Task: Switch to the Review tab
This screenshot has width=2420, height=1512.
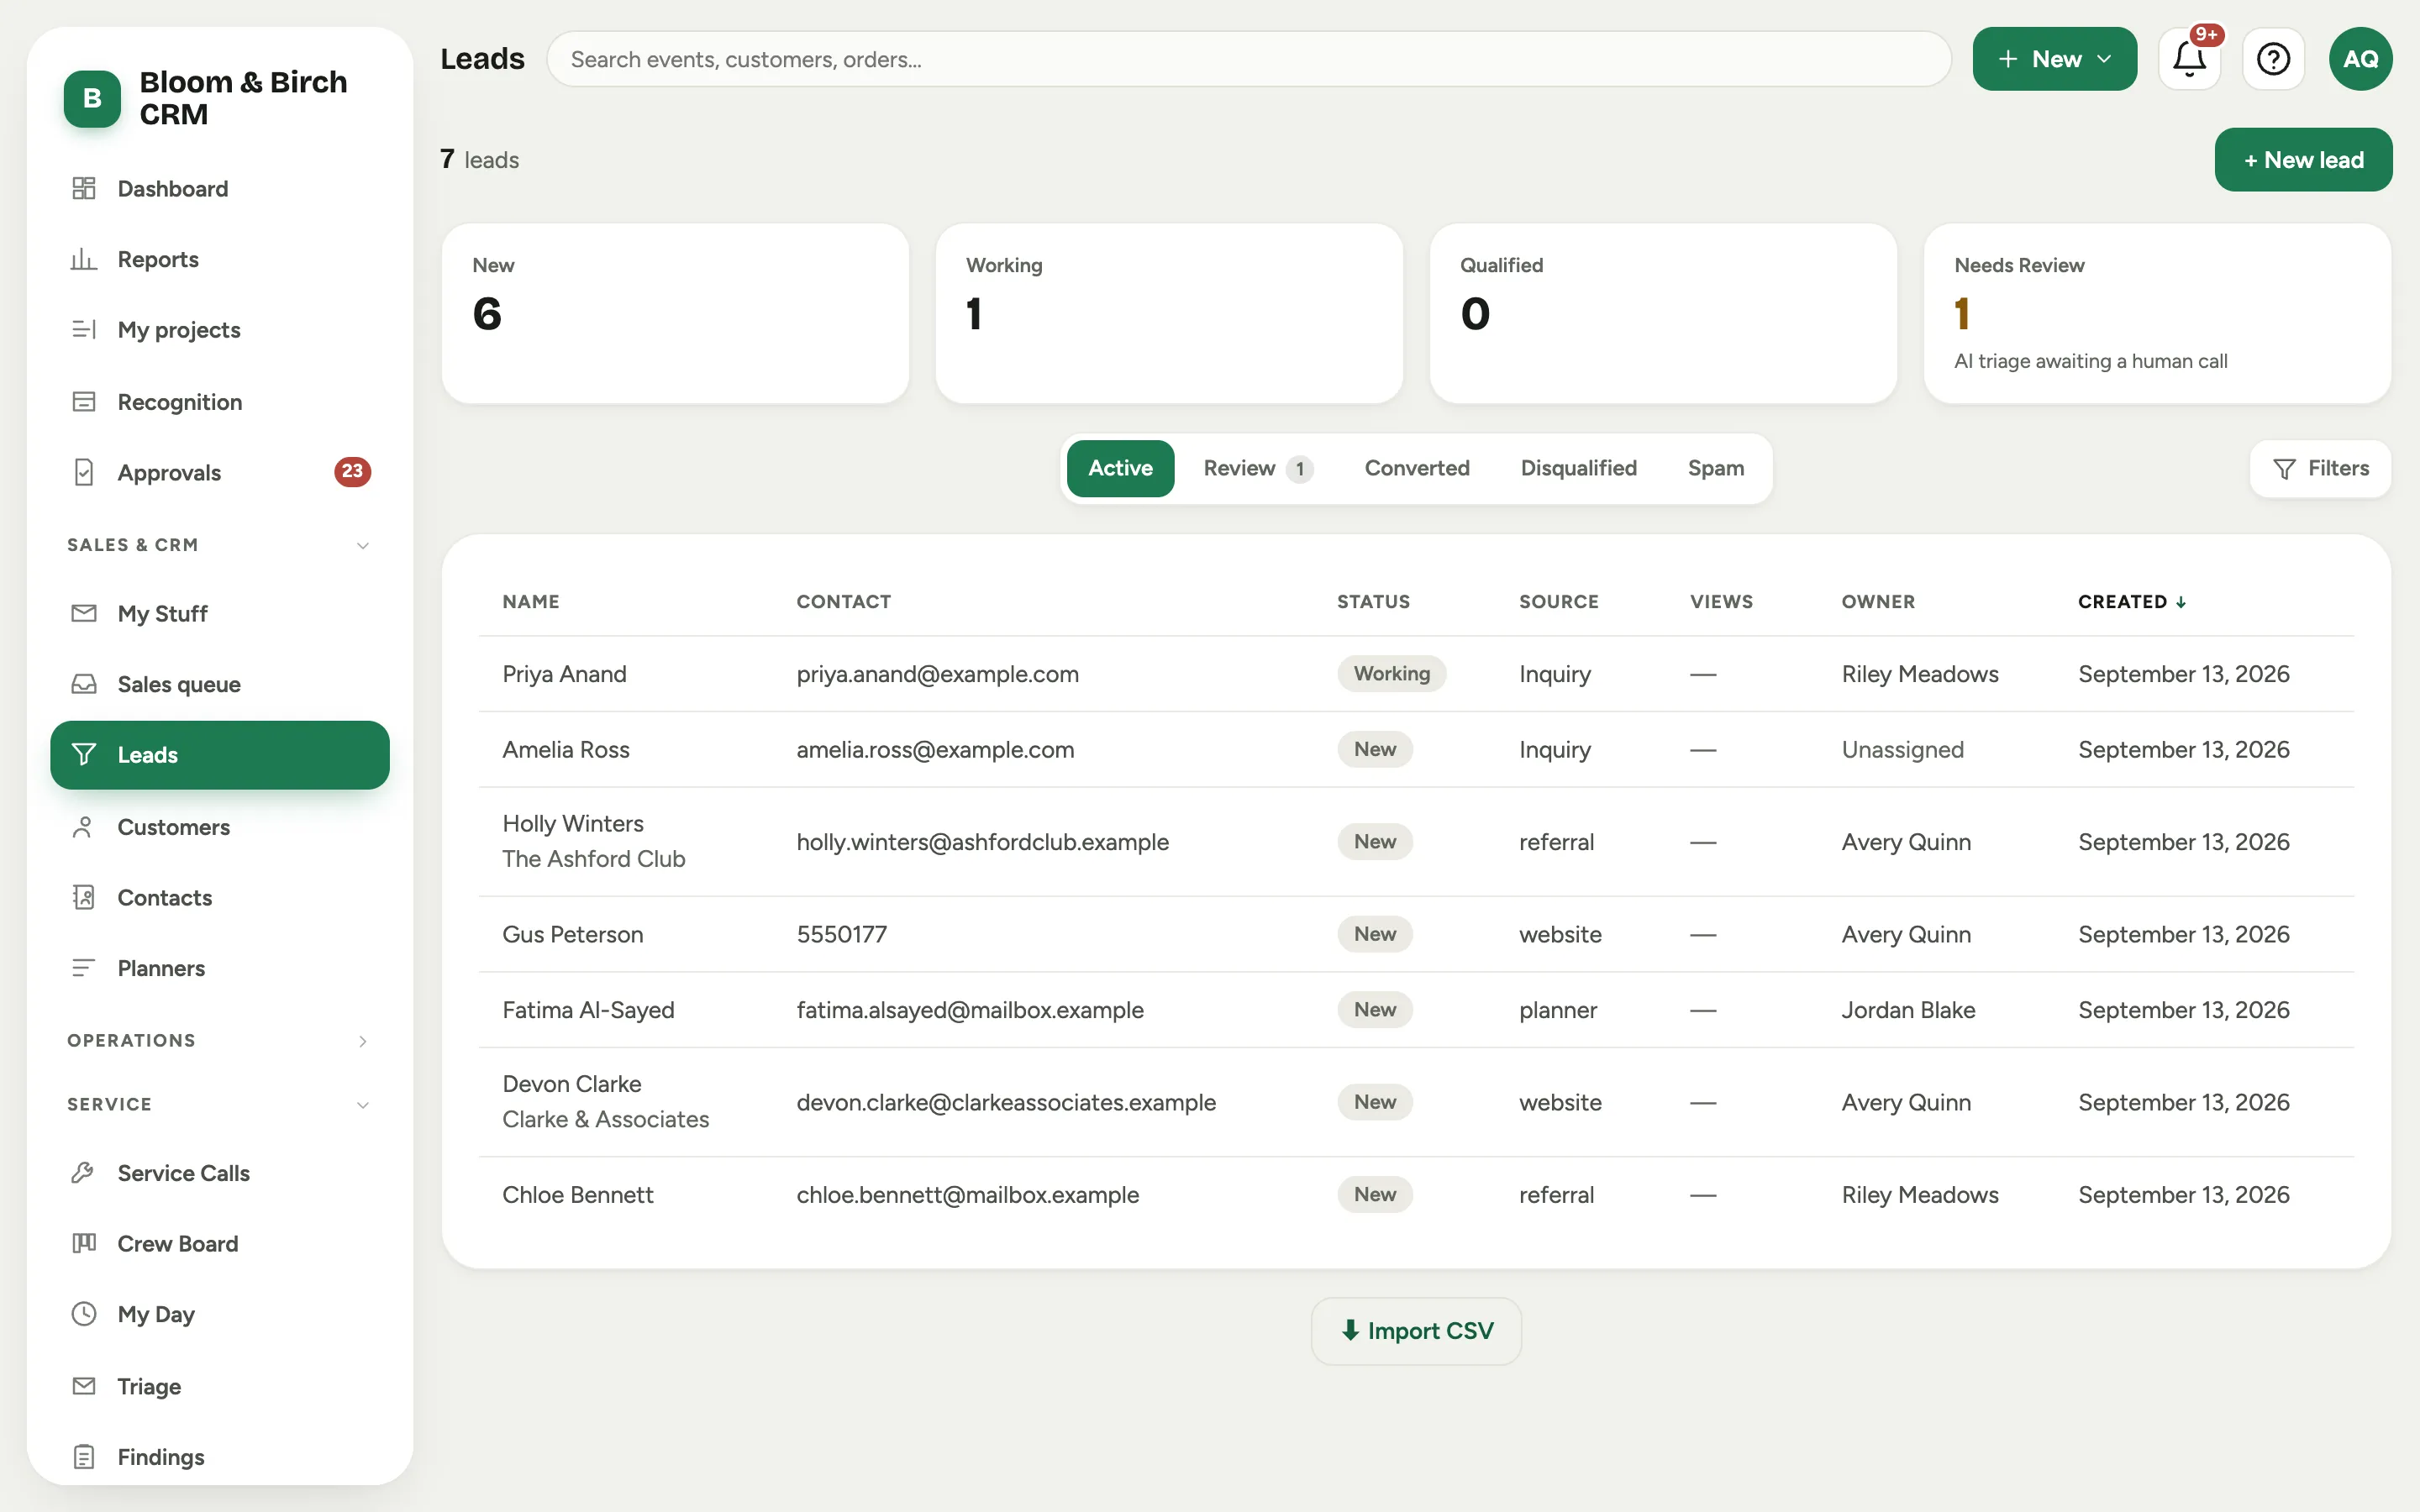Action: [1258, 468]
